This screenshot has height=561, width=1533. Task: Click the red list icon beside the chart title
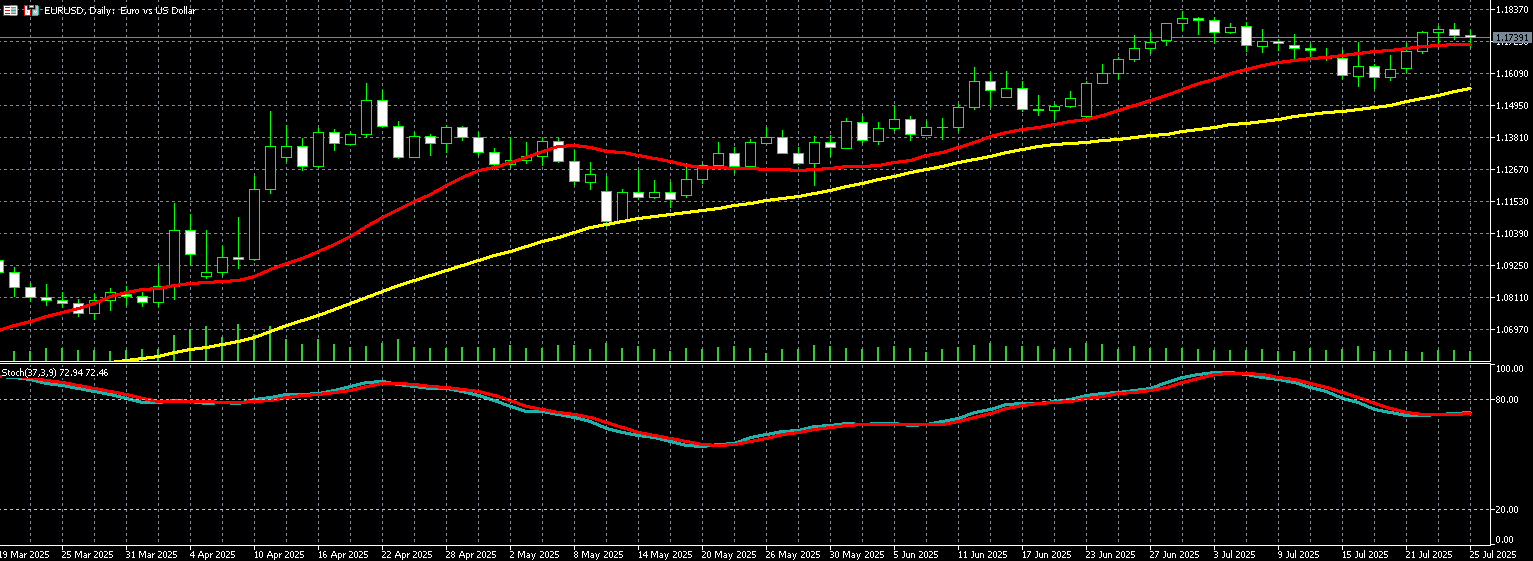9,10
